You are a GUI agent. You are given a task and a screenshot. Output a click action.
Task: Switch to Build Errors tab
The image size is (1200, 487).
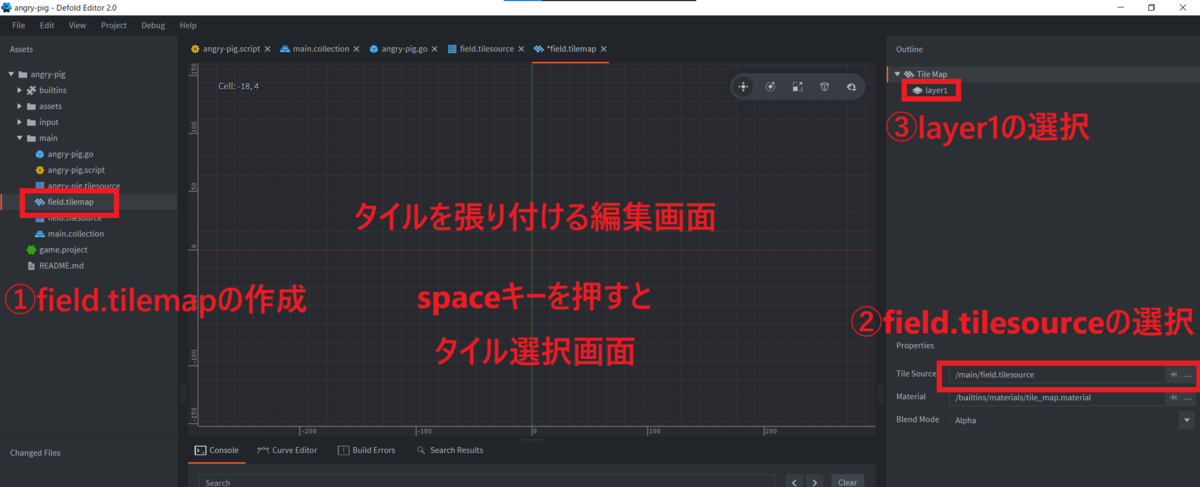(367, 450)
